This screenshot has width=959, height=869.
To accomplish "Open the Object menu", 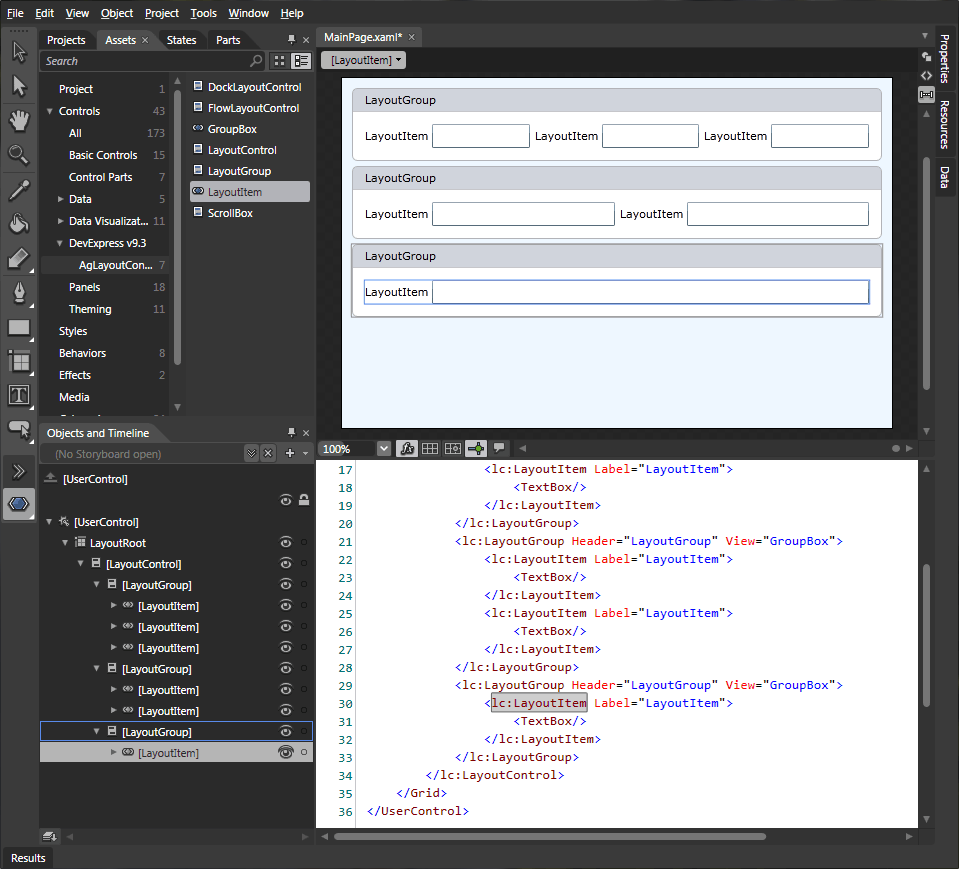I will tap(117, 13).
